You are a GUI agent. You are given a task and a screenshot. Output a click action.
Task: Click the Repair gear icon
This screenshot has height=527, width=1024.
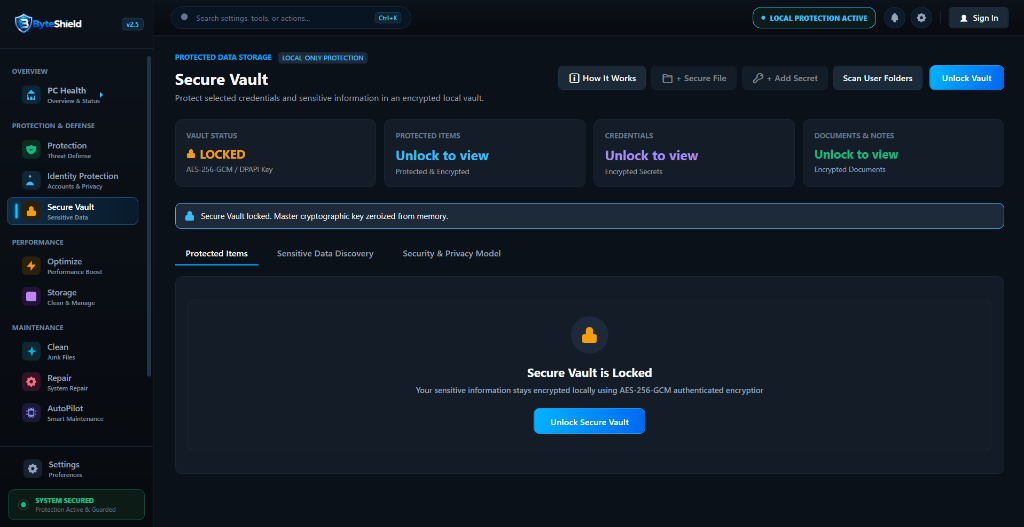31,382
